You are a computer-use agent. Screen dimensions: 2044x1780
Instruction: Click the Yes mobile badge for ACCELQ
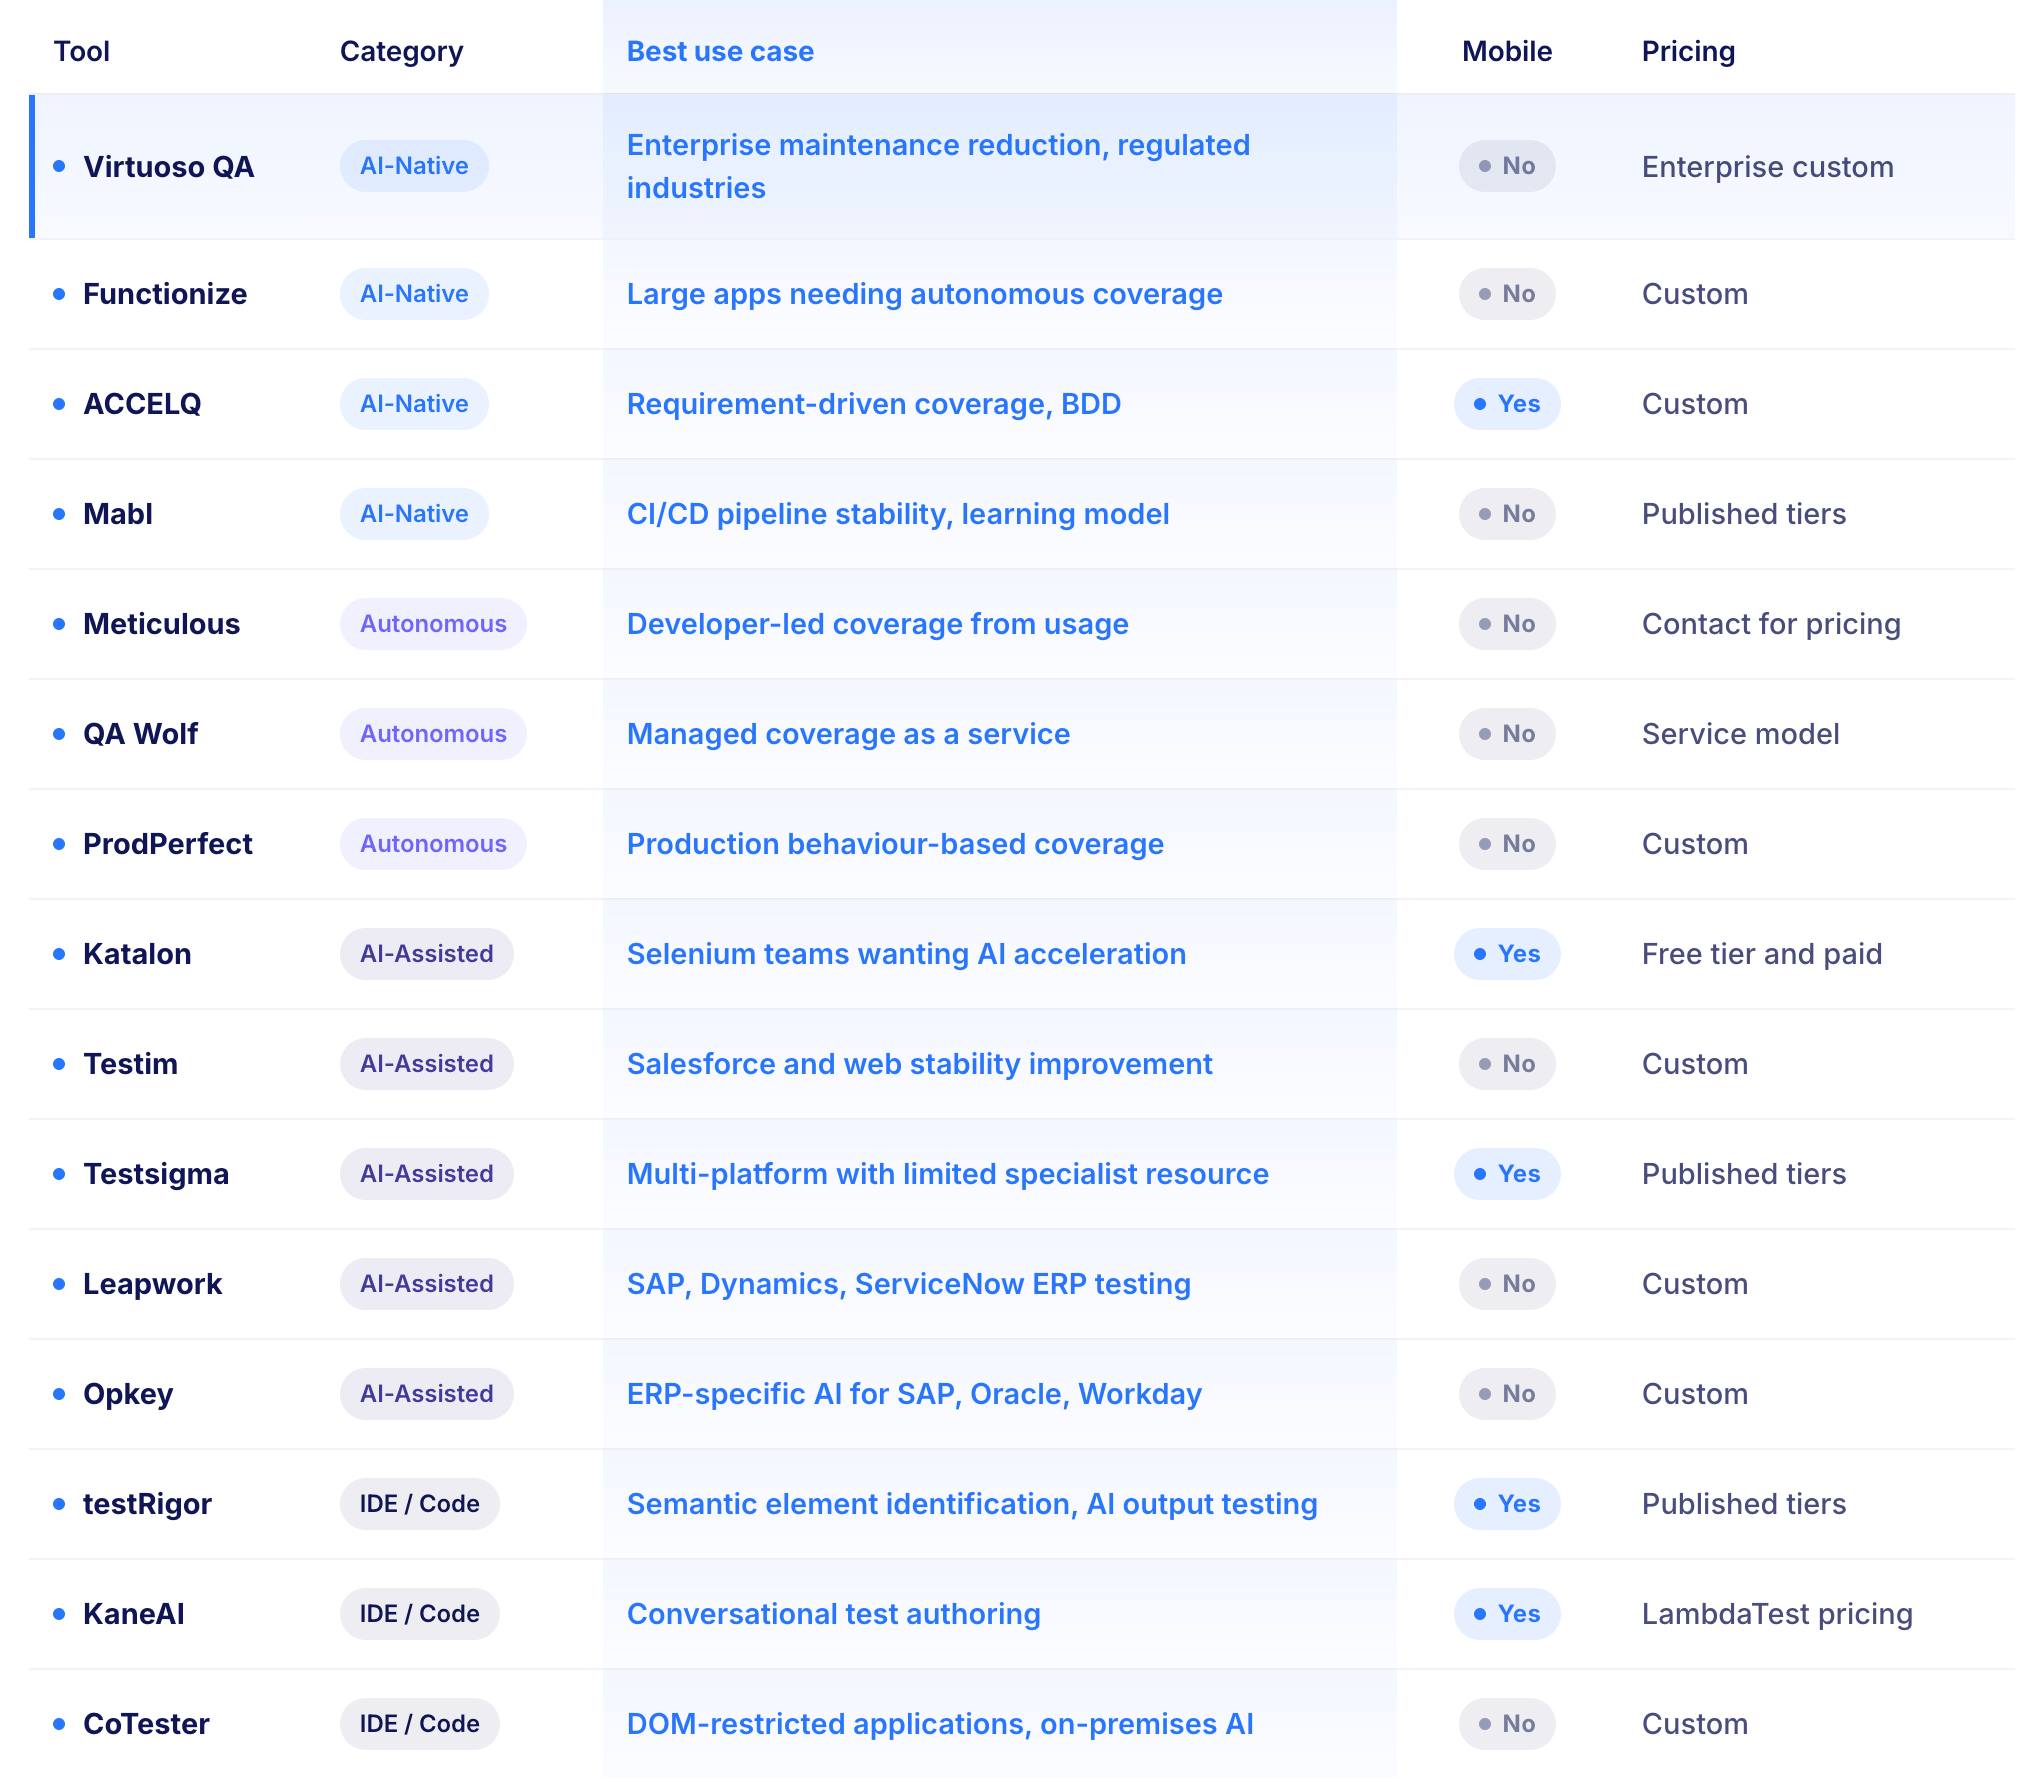[x=1507, y=404]
